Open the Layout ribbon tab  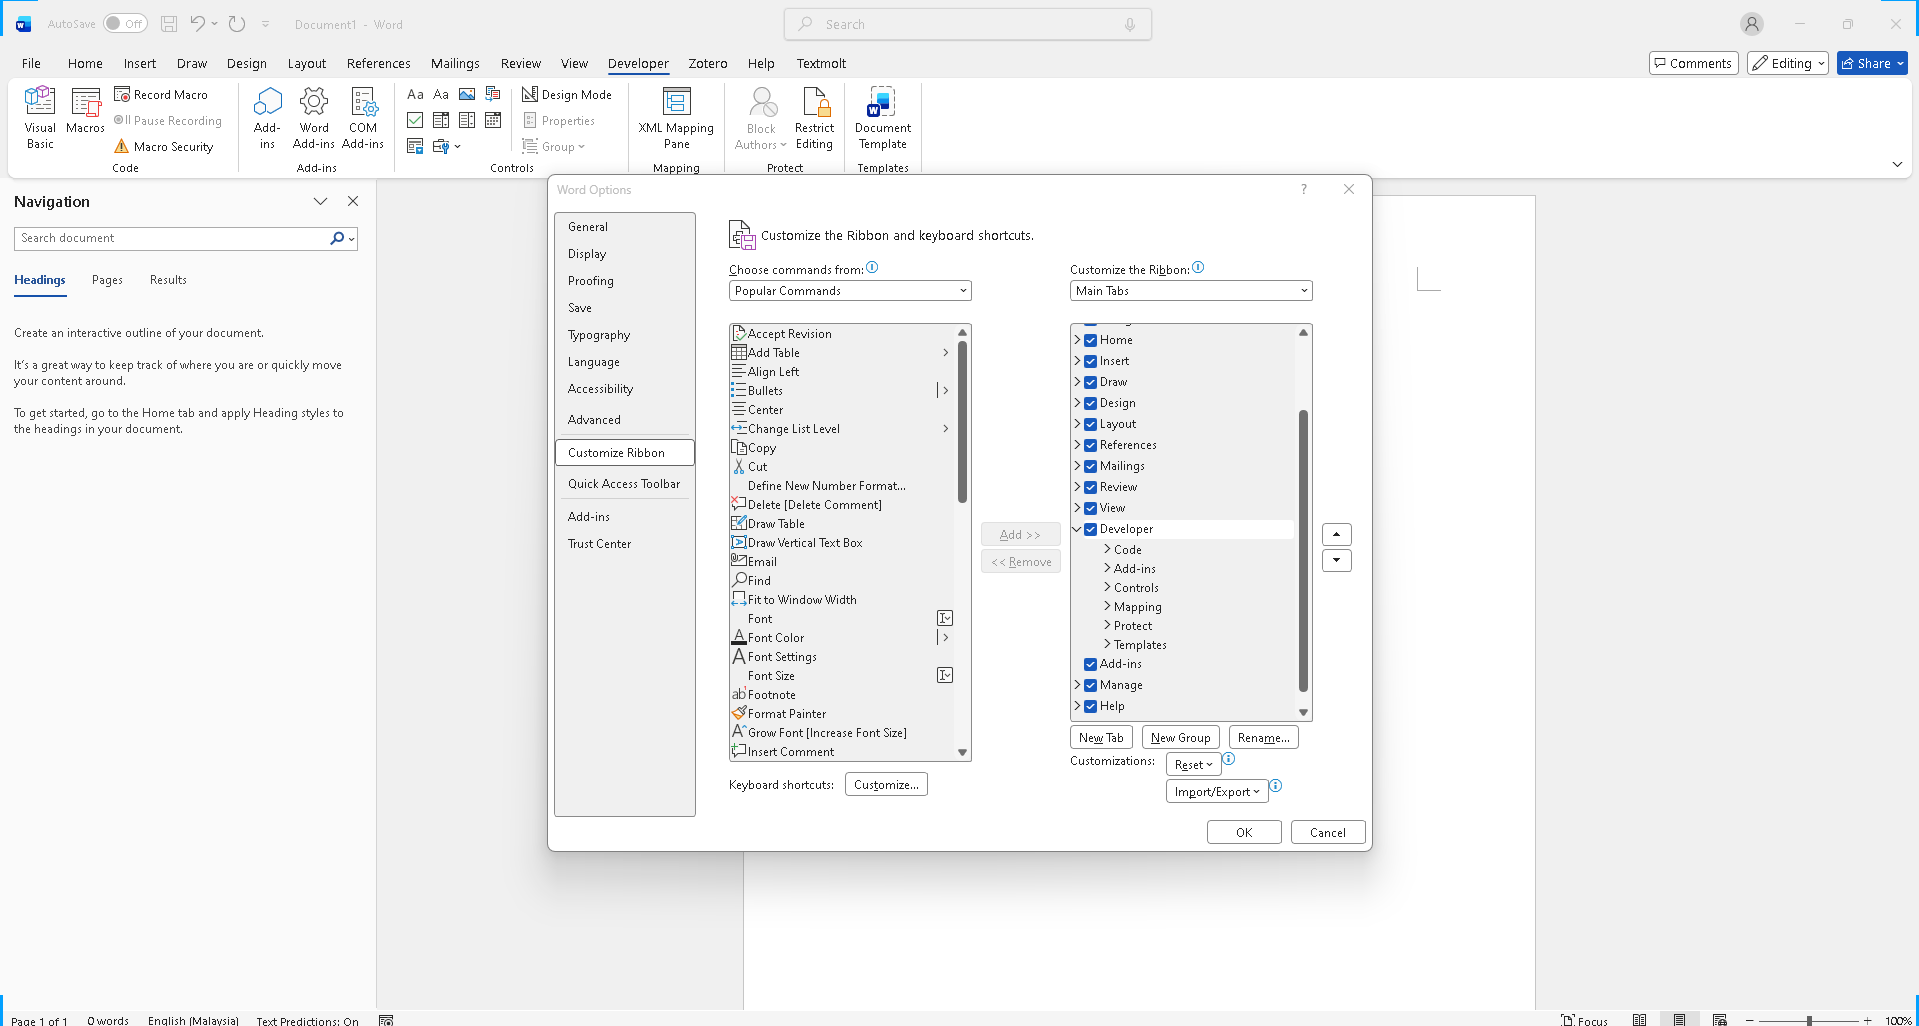click(307, 63)
